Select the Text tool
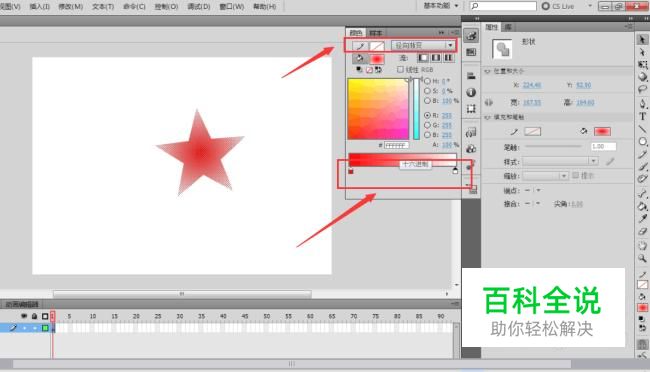The width and height of the screenshot is (650, 372). click(642, 117)
